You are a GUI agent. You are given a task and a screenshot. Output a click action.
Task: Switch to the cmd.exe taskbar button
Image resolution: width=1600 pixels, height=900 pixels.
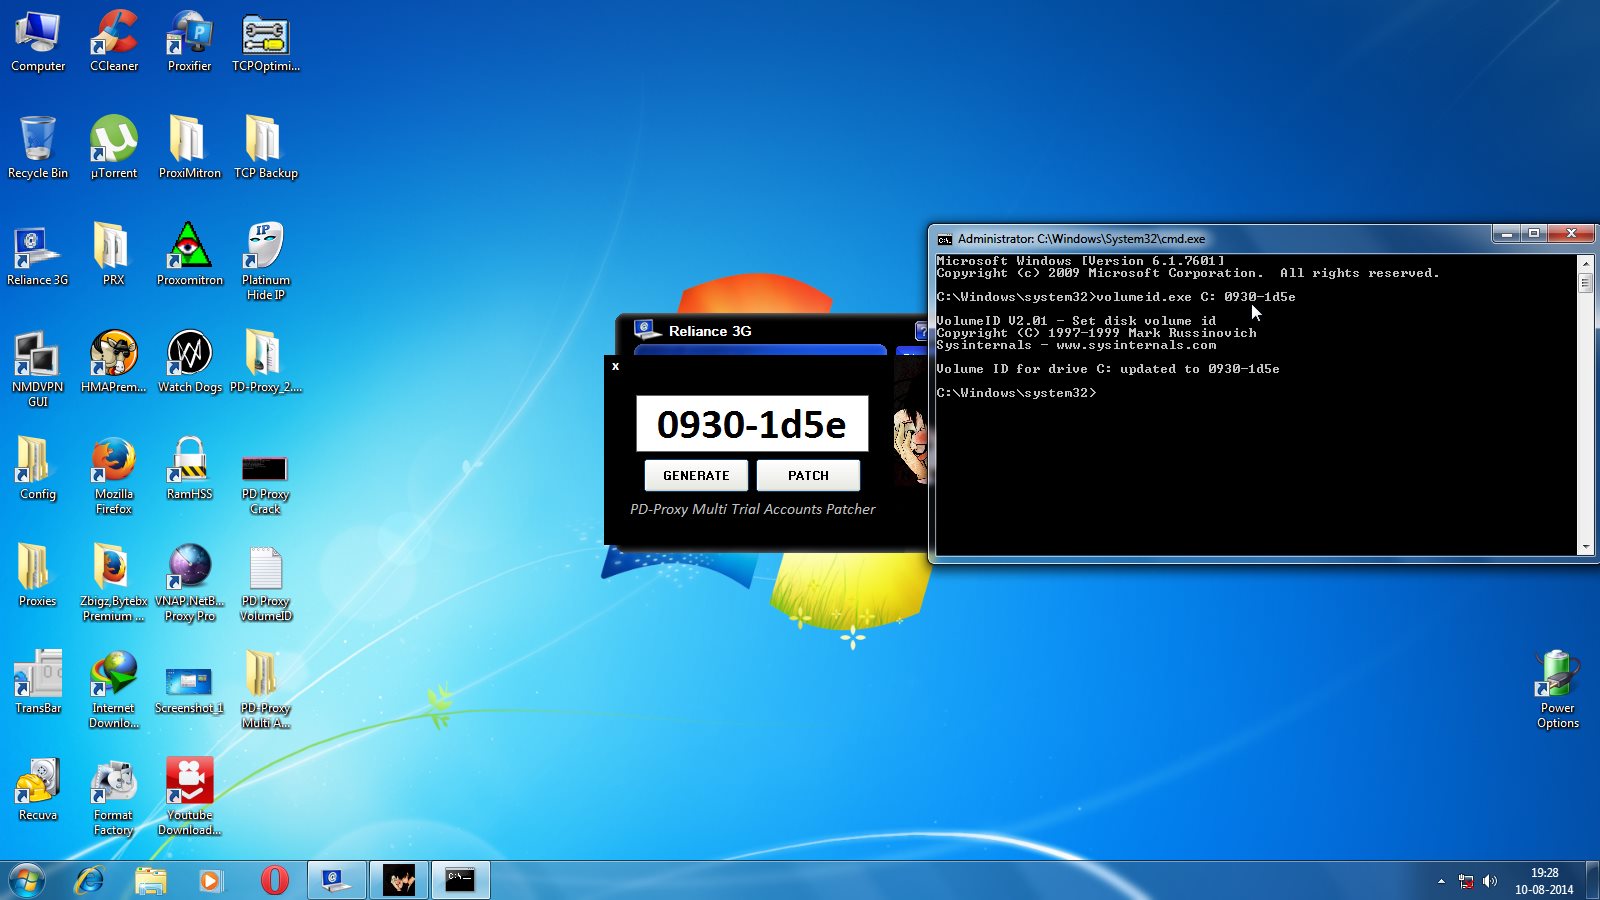tap(461, 880)
